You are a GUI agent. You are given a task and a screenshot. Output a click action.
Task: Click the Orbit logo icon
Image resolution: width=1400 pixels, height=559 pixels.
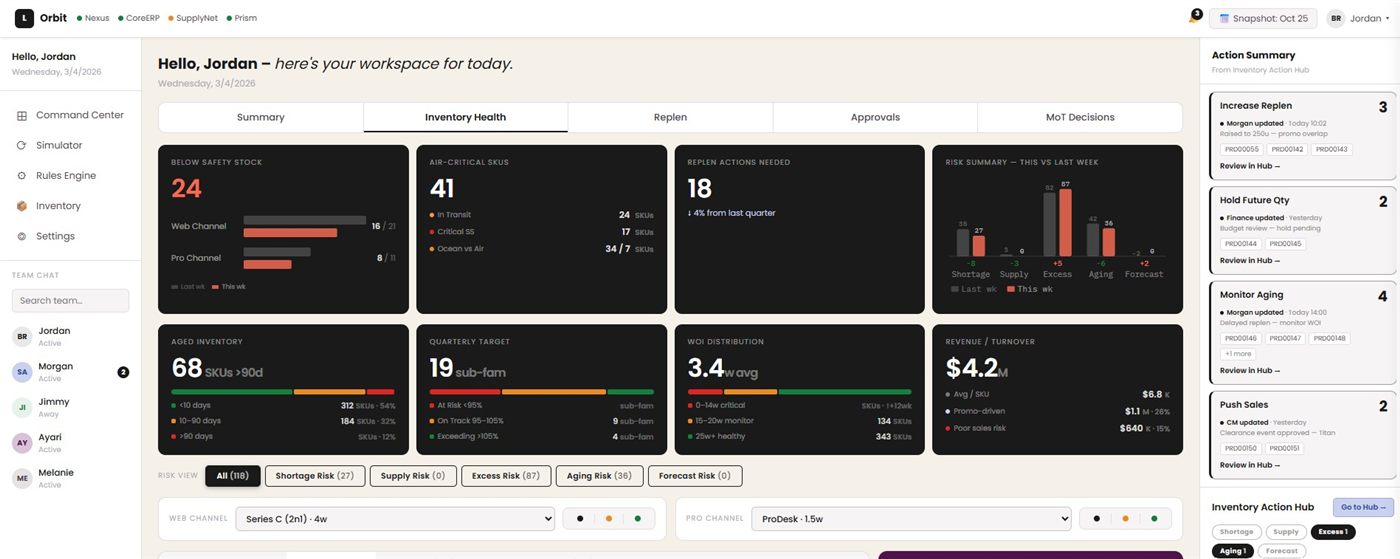point(23,18)
